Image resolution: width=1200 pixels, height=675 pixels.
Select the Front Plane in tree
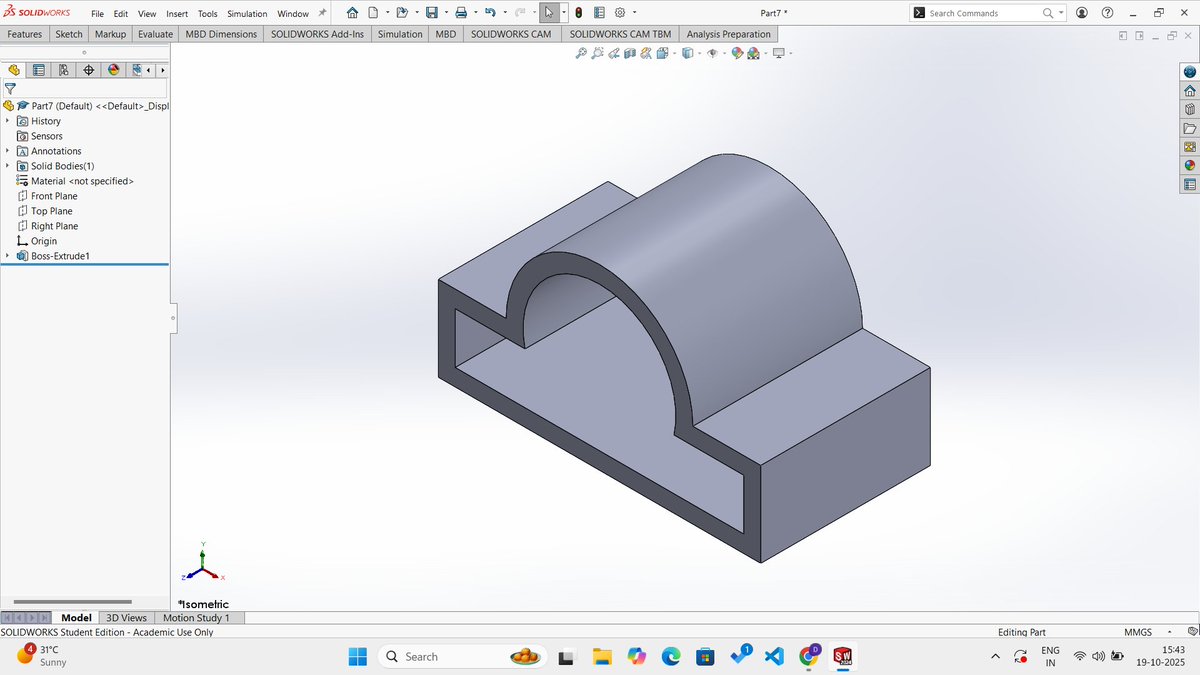54,196
